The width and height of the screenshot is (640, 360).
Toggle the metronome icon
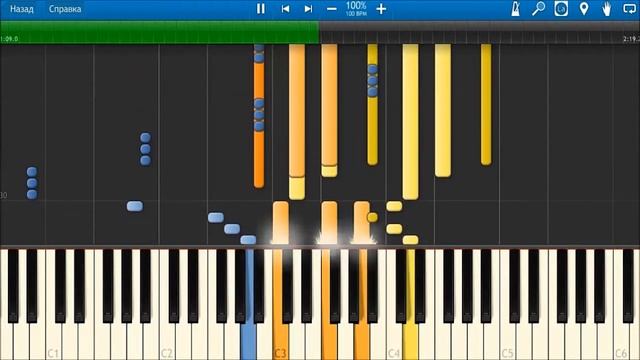(x=516, y=9)
